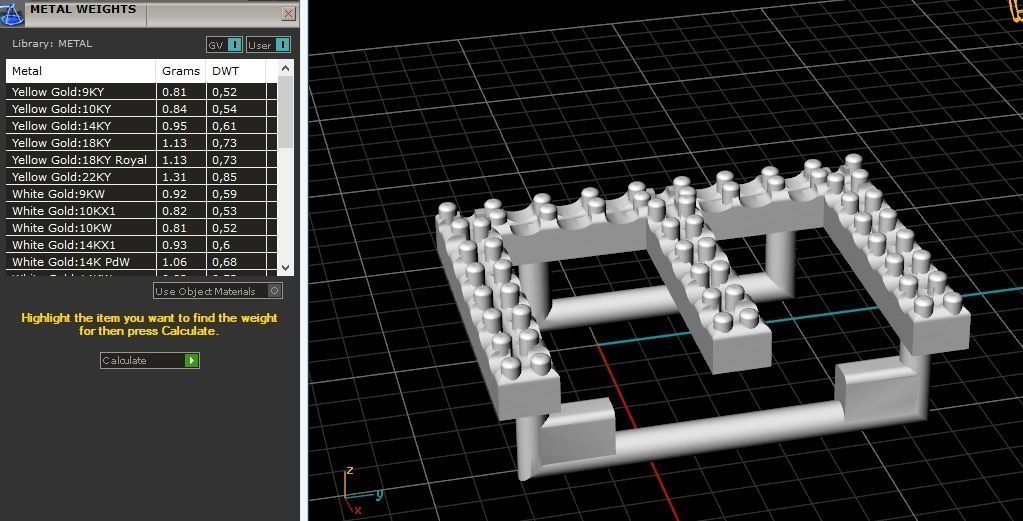Enable Use Object Materials option

218,291
